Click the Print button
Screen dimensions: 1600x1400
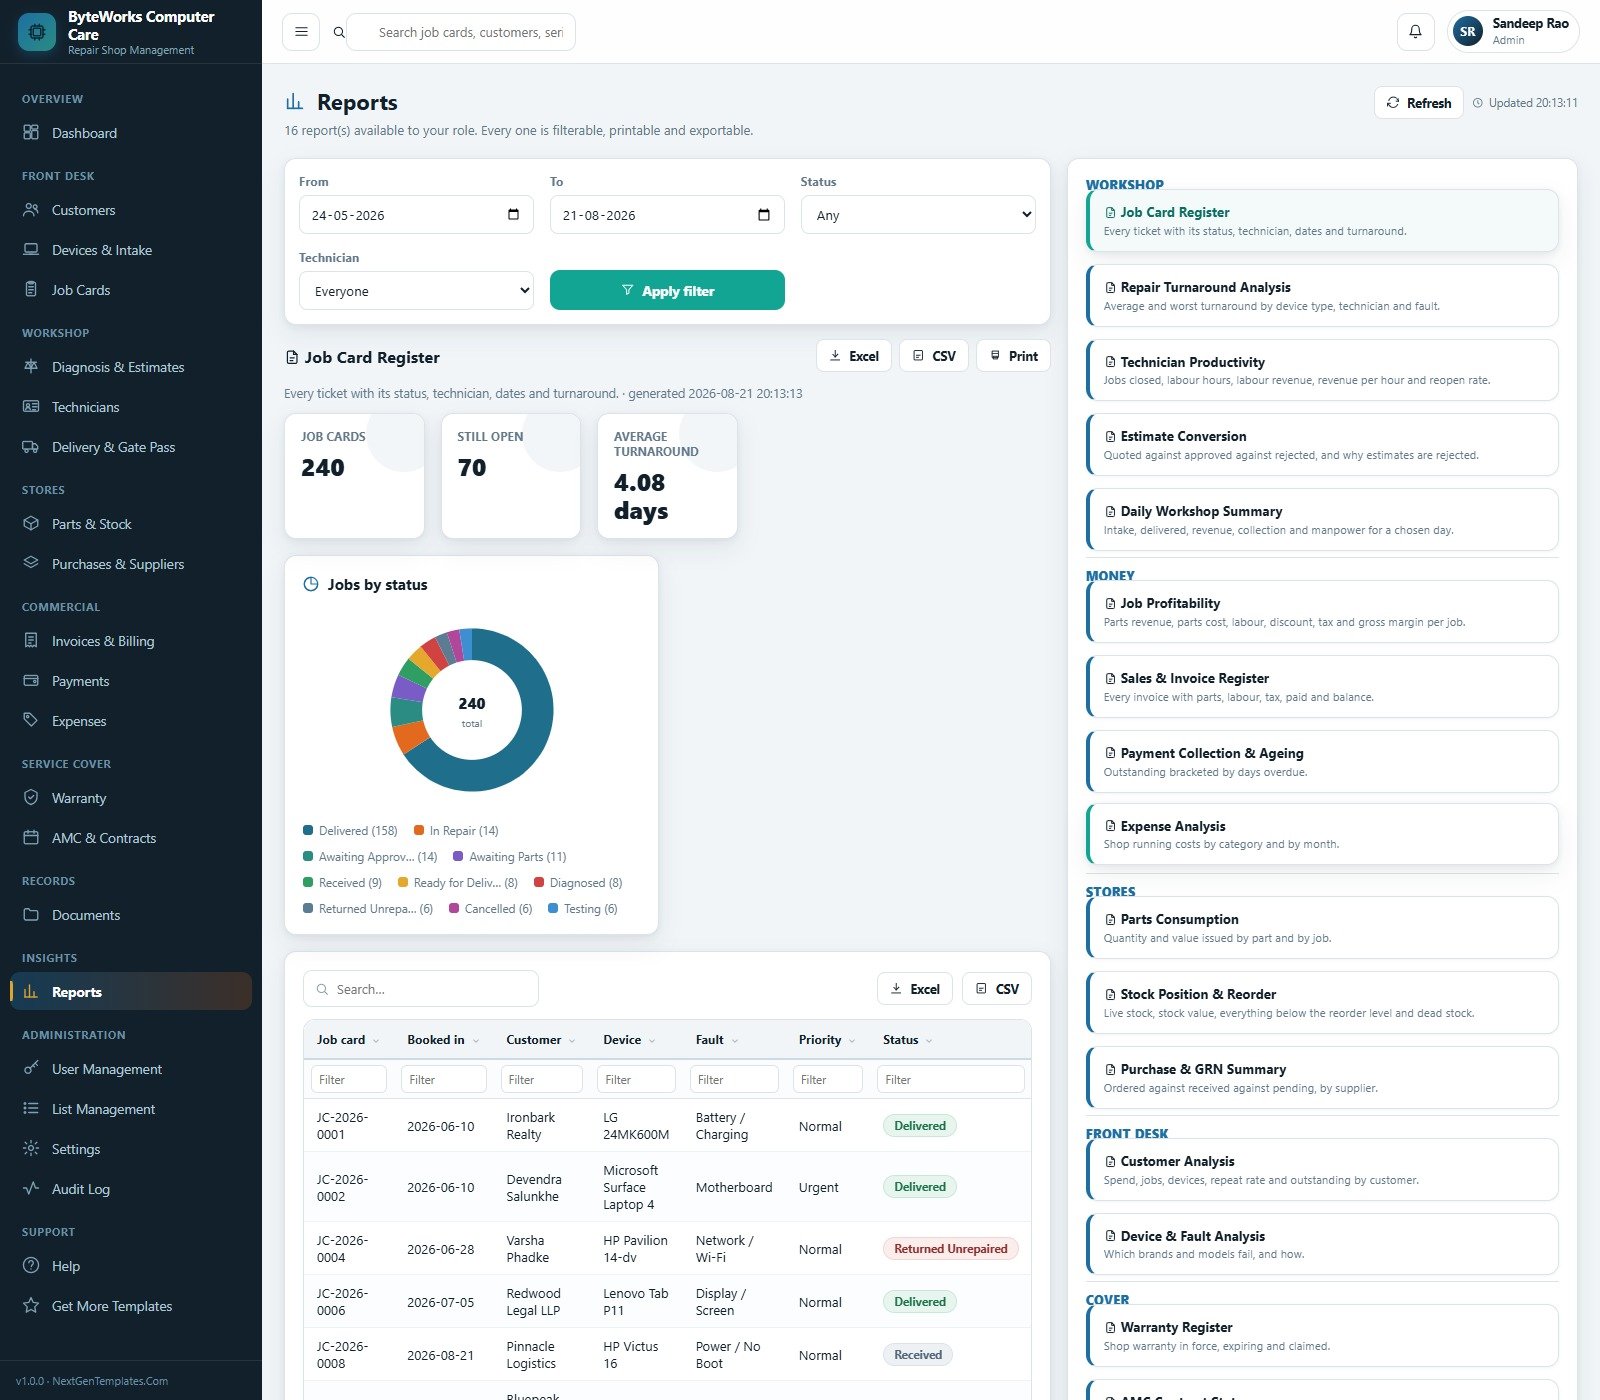1013,356
